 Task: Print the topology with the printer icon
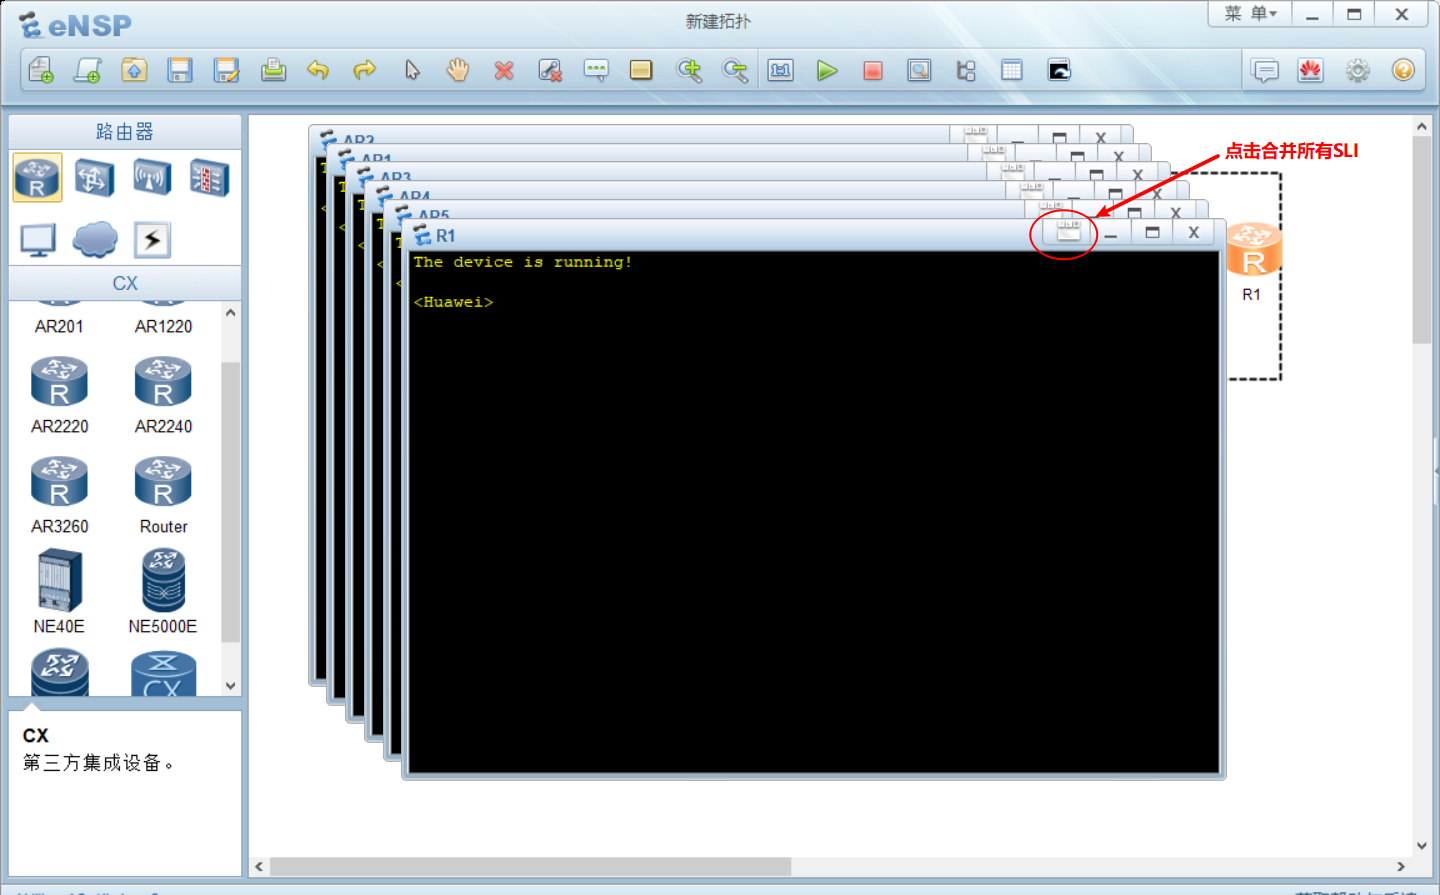[273, 70]
